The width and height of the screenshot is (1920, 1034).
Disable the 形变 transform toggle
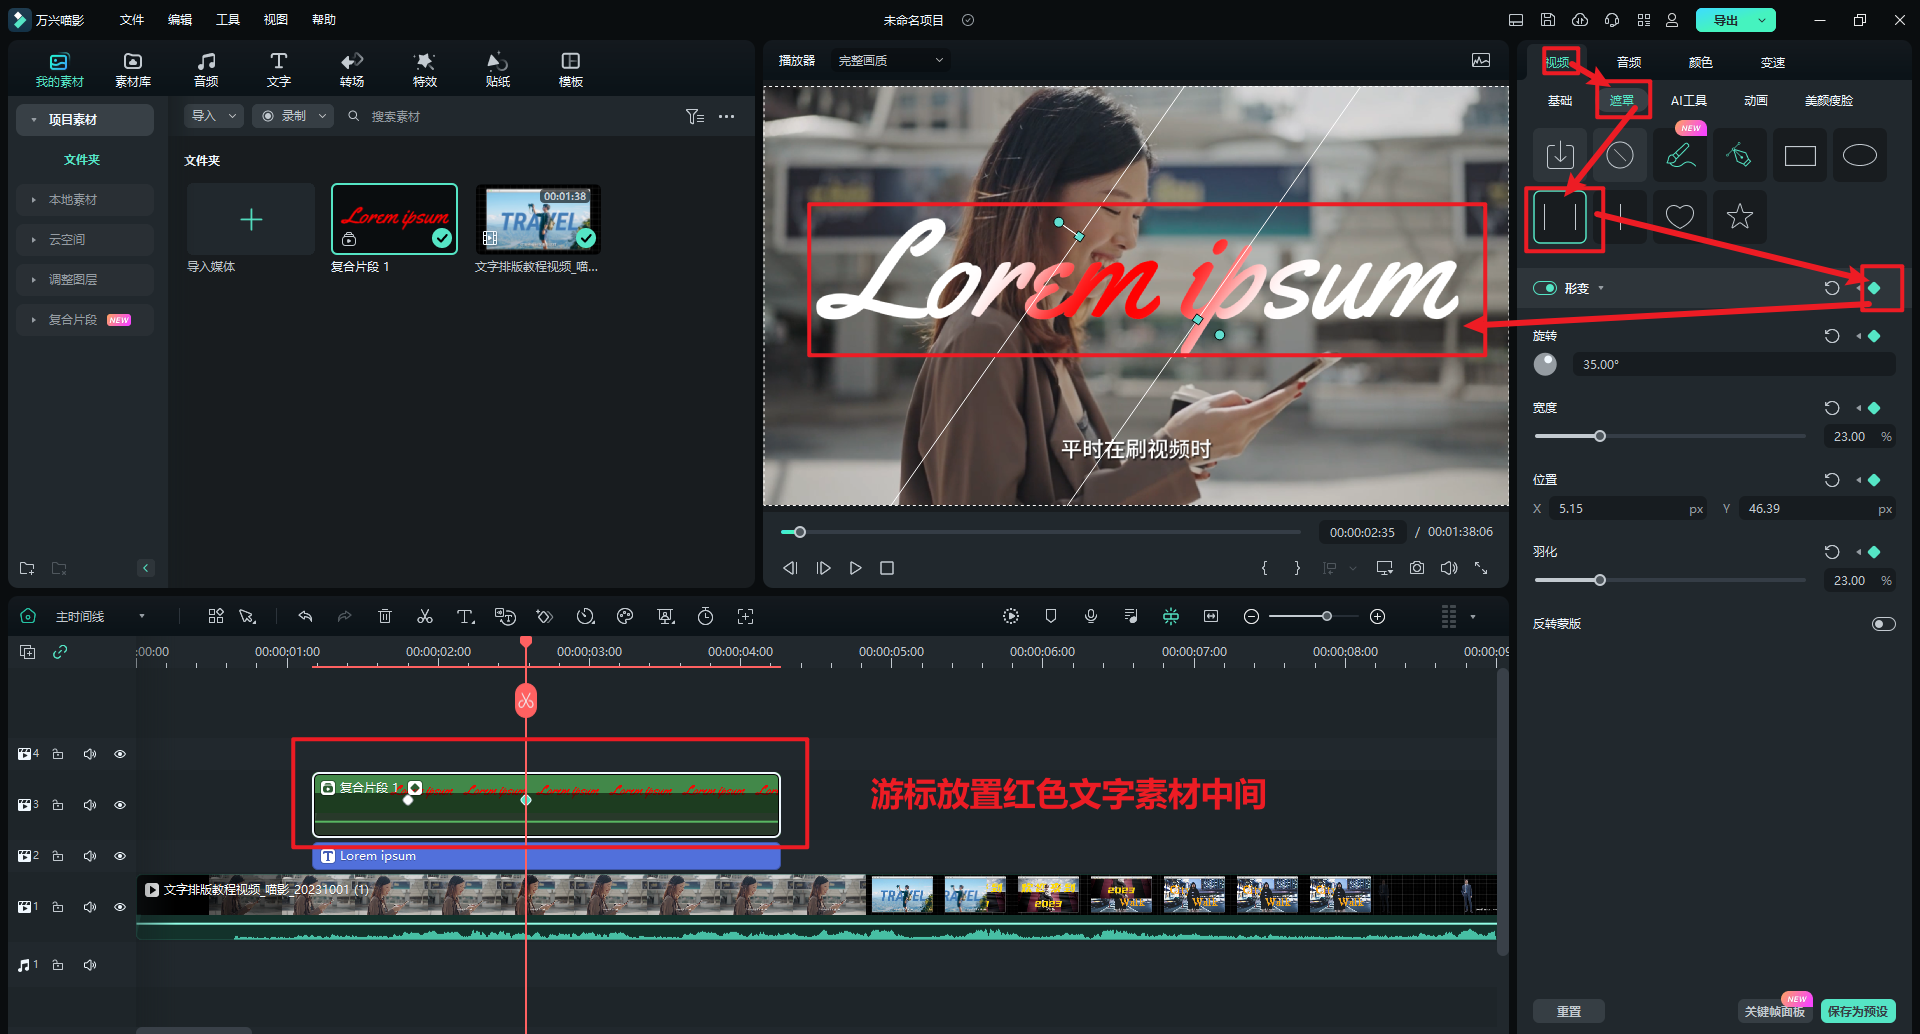pyautogui.click(x=1545, y=288)
